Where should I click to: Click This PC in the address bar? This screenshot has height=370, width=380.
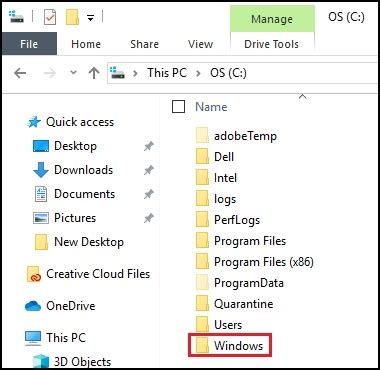pyautogui.click(x=167, y=73)
